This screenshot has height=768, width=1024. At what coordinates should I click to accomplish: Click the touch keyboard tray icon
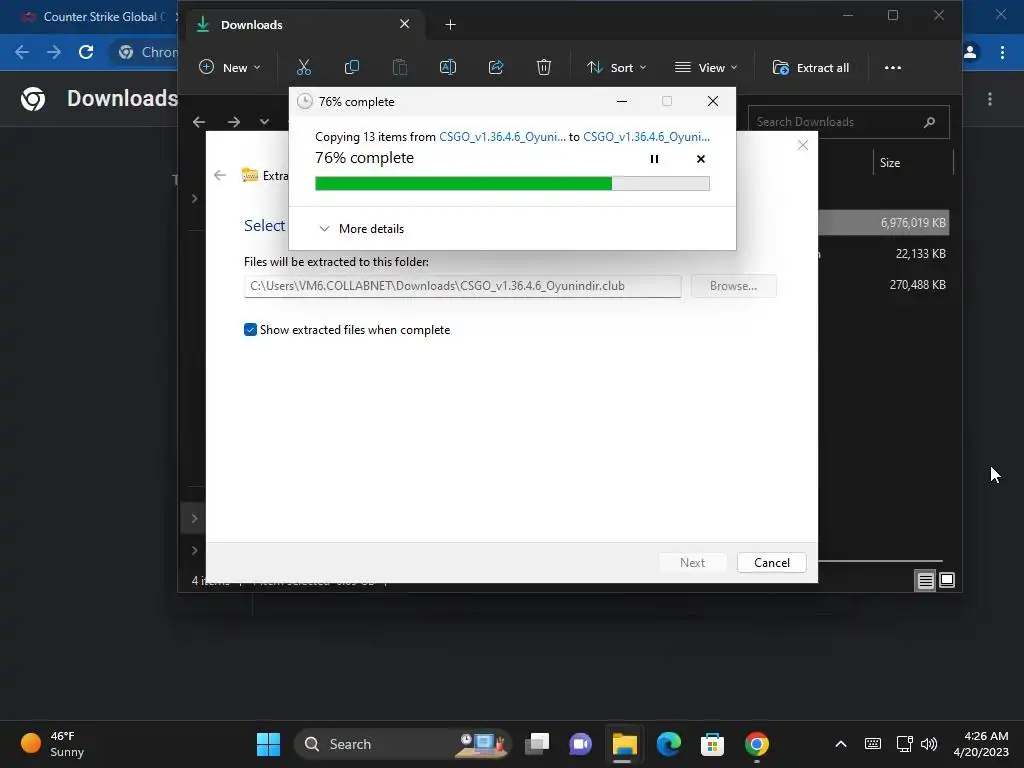(x=872, y=744)
